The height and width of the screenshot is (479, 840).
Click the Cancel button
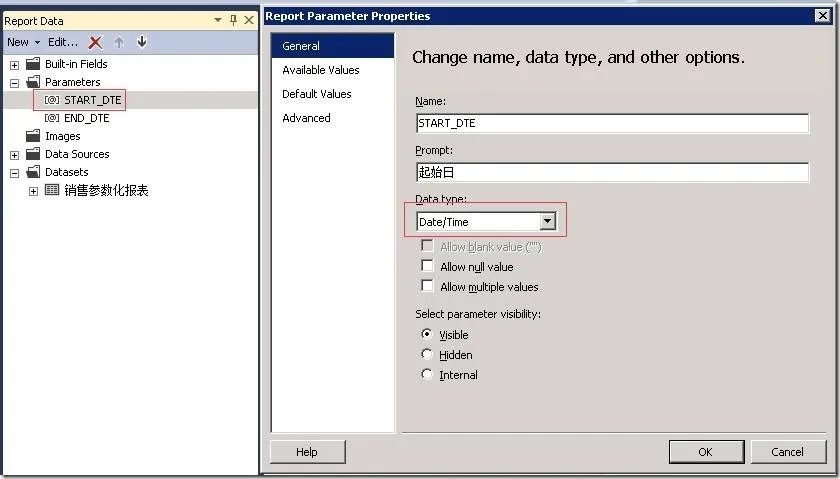[x=788, y=452]
